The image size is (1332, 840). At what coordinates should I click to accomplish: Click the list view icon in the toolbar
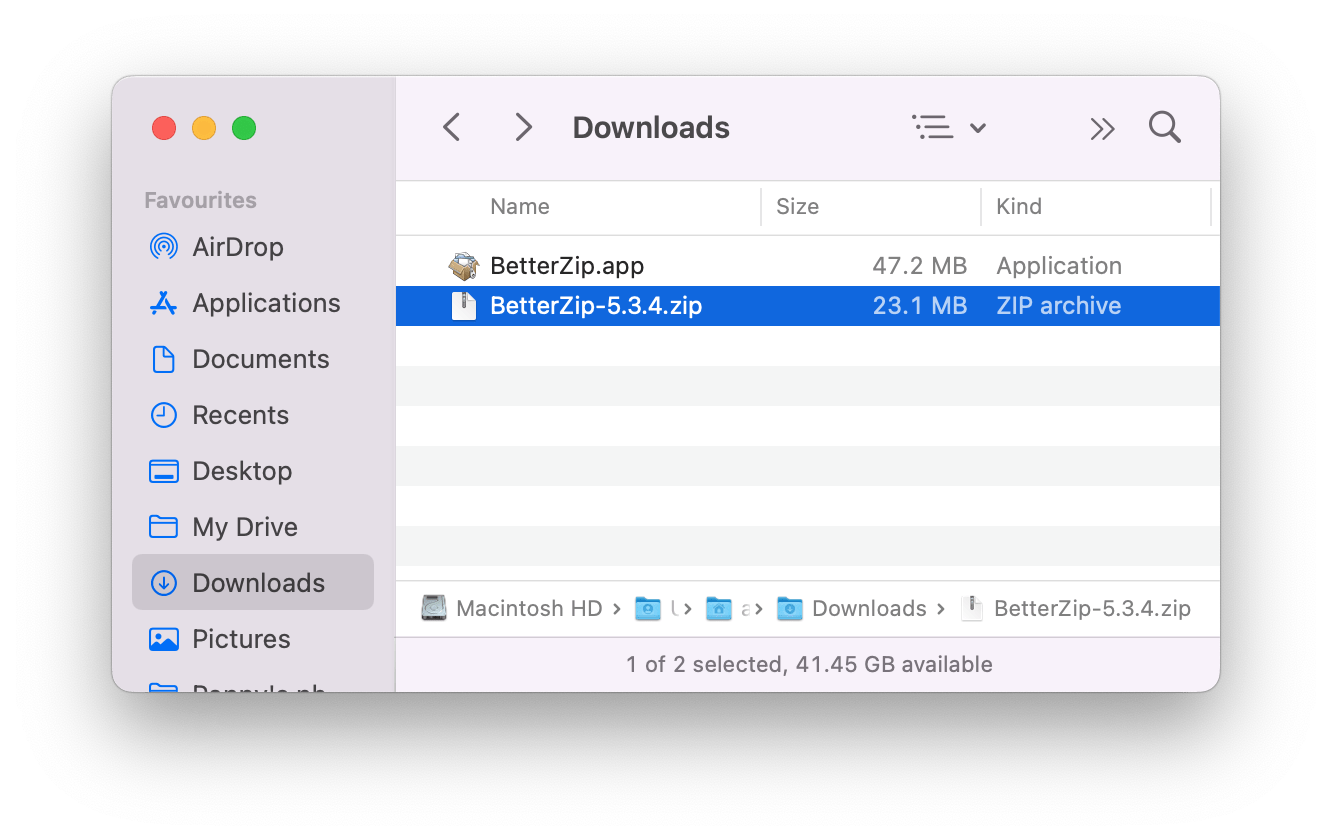click(931, 127)
